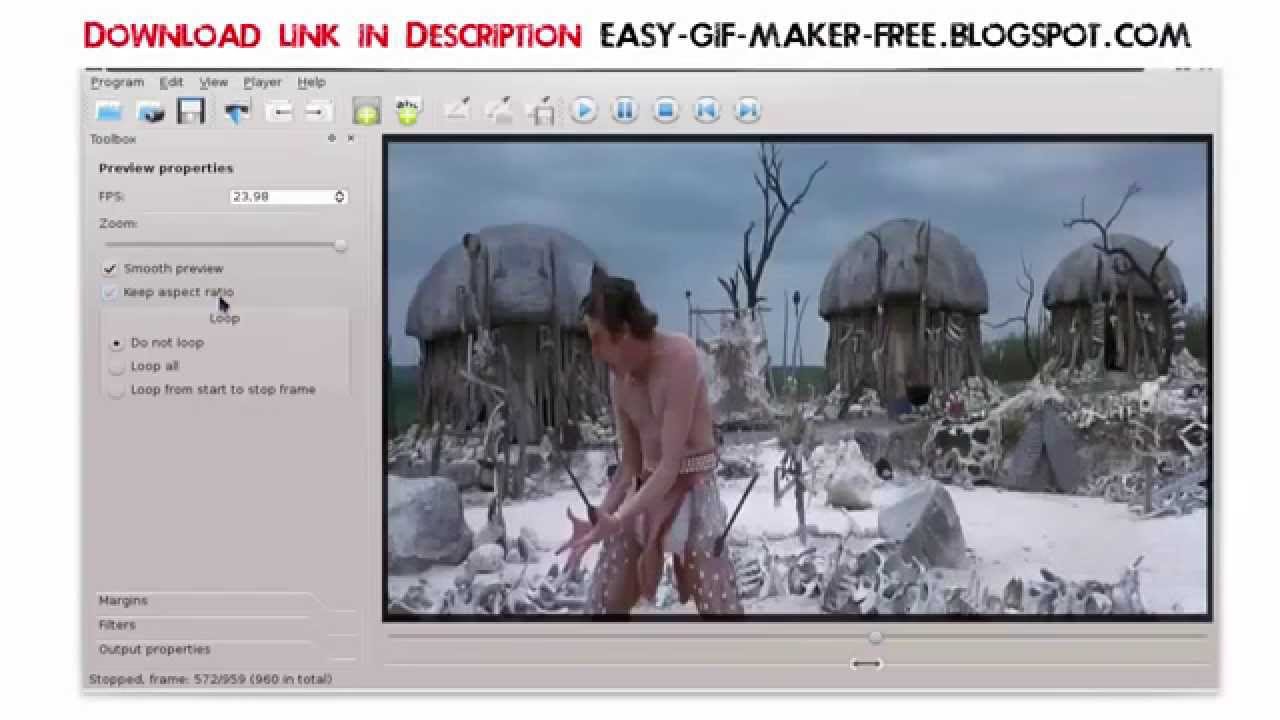Image resolution: width=1280 pixels, height=720 pixels.
Task: Click the start-stop range slider handle
Action: [x=866, y=663]
